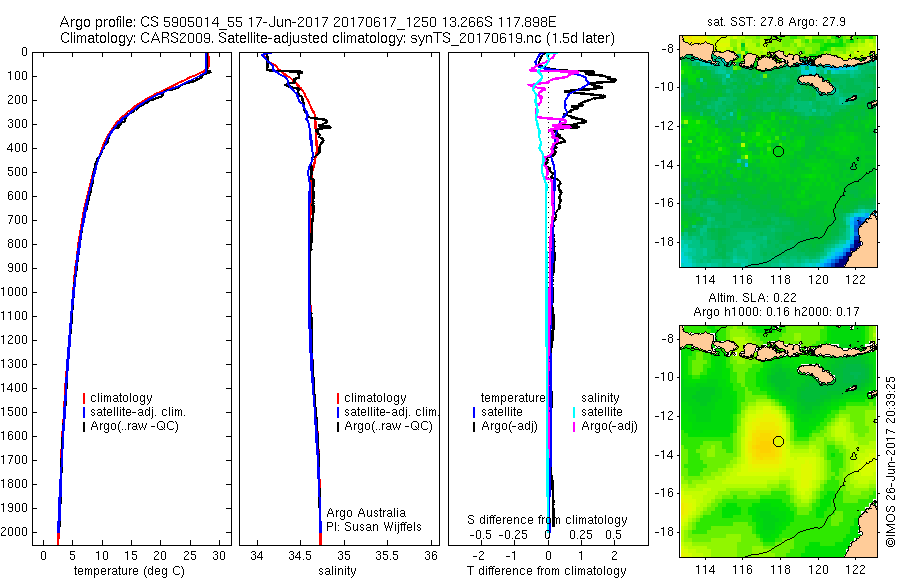Click the 'Argo h1000: 0.16 h2000: 0.17' label
This screenshot has height=580, width=900.
[x=776, y=312]
